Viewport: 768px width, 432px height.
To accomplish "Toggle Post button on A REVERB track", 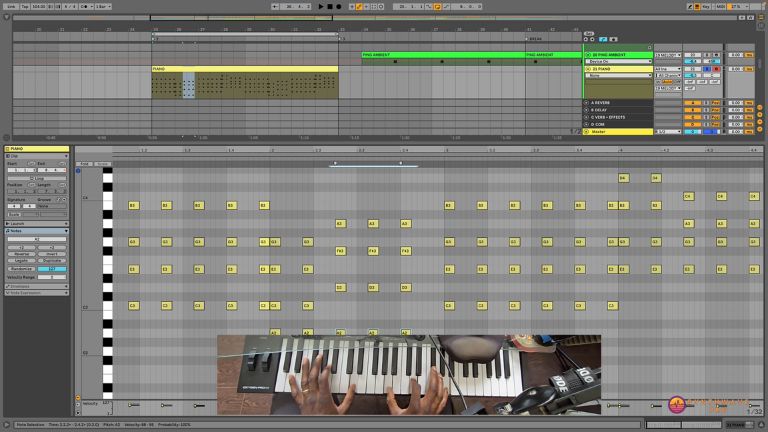I will [716, 103].
